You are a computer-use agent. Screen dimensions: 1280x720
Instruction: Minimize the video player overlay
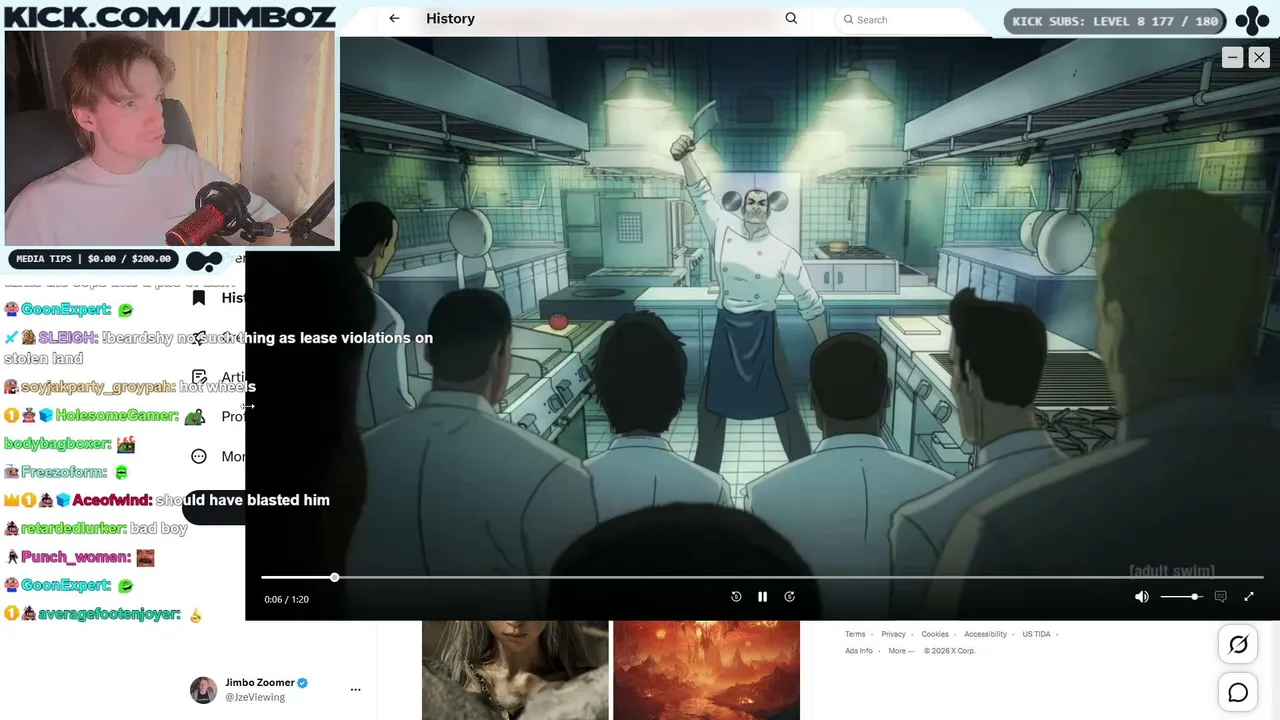(1232, 58)
